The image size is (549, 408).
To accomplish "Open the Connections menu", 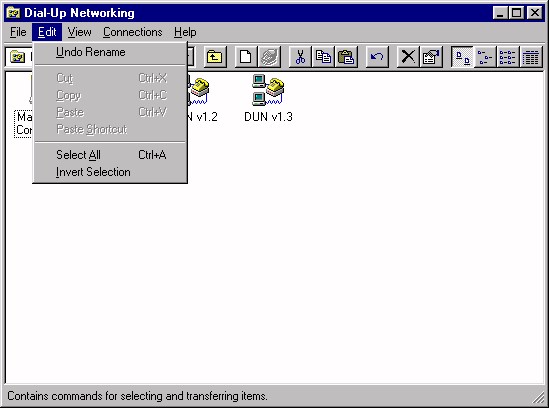I will pyautogui.click(x=133, y=32).
